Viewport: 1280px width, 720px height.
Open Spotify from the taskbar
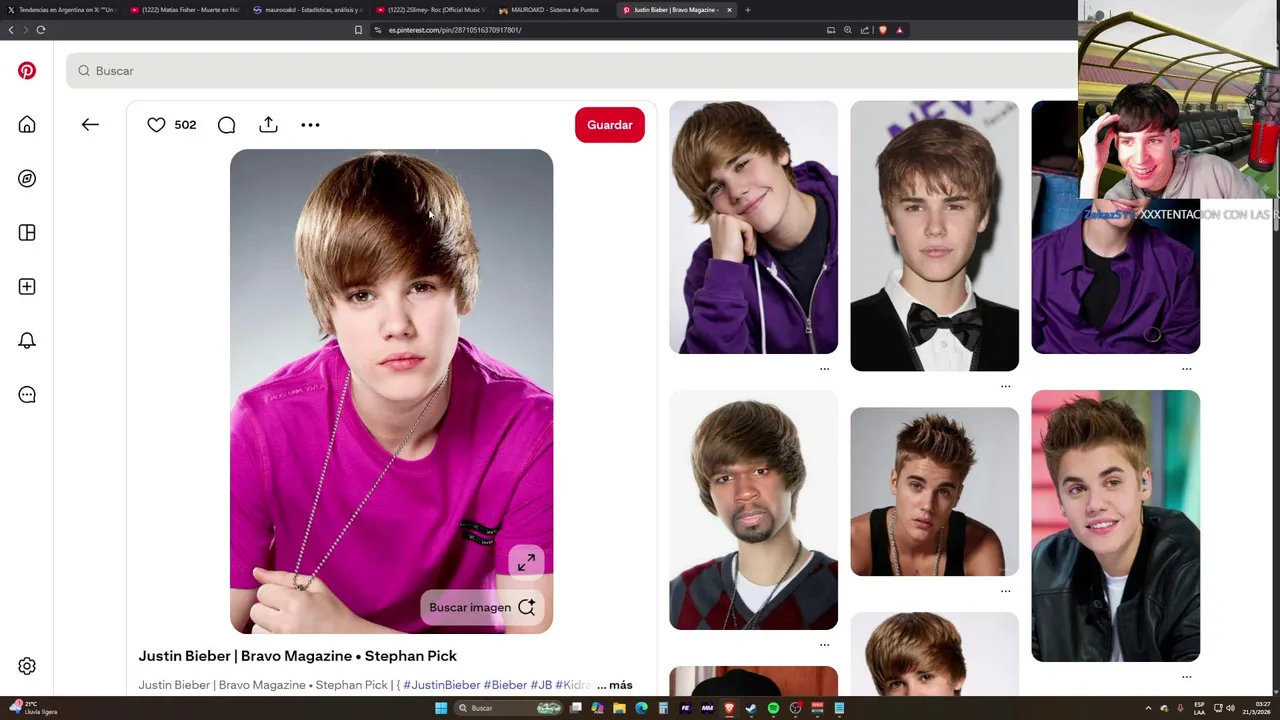pos(773,708)
